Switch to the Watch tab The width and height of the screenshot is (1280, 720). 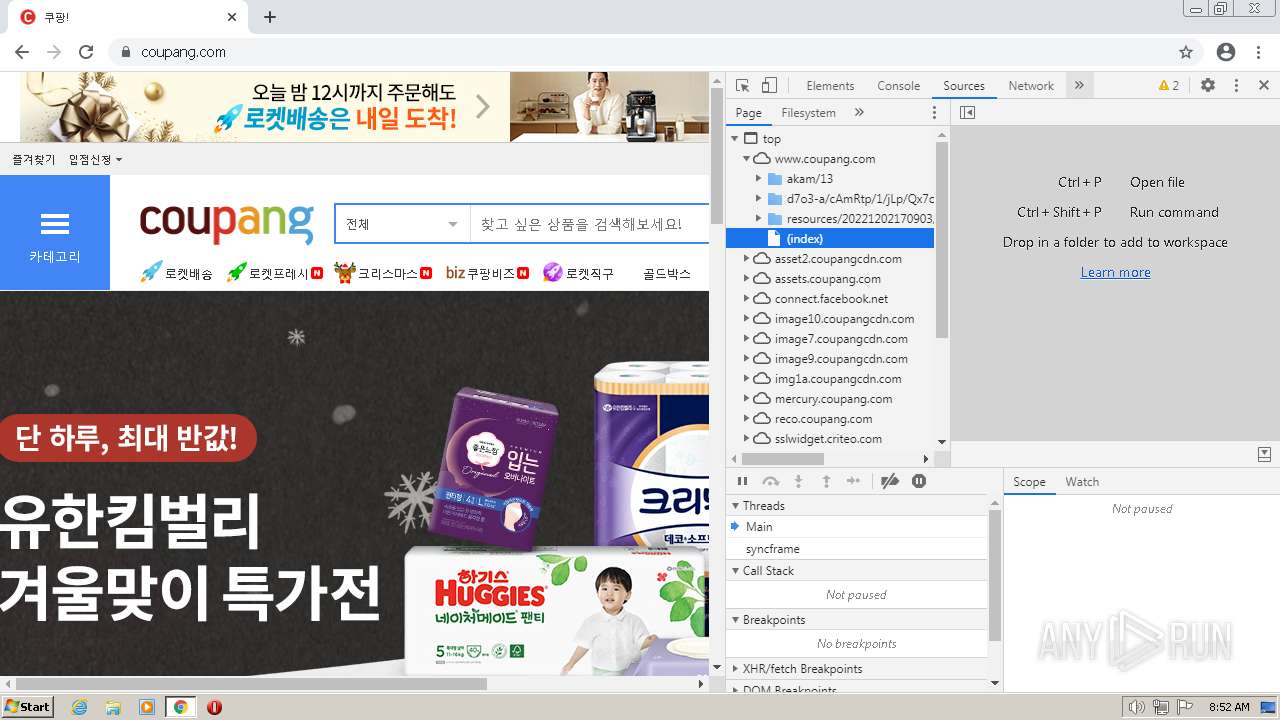click(x=1082, y=482)
